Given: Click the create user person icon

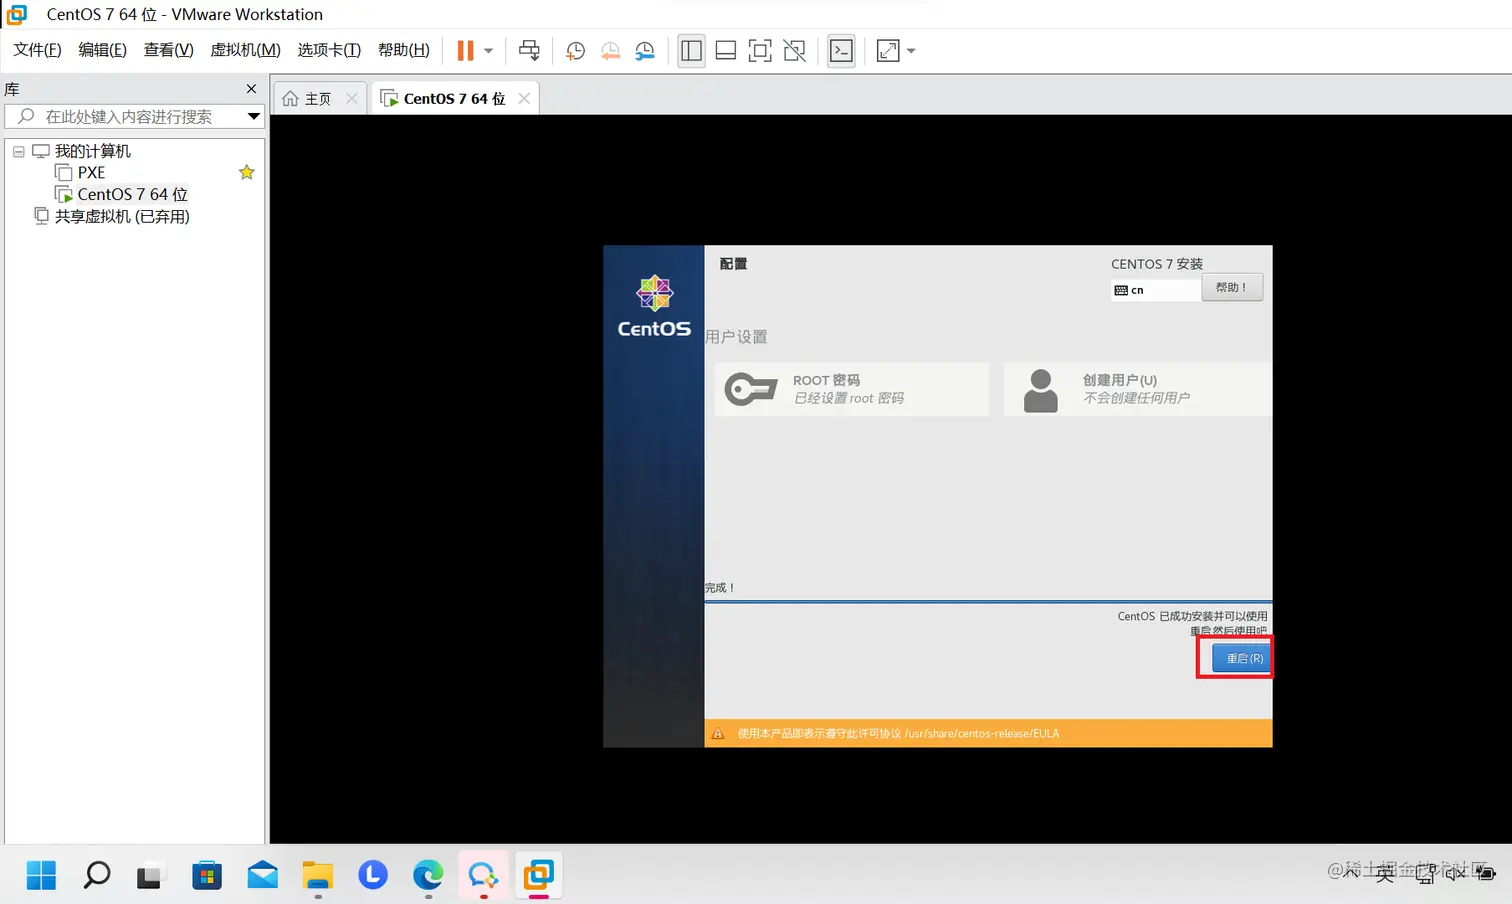Looking at the screenshot, I should click(x=1041, y=390).
